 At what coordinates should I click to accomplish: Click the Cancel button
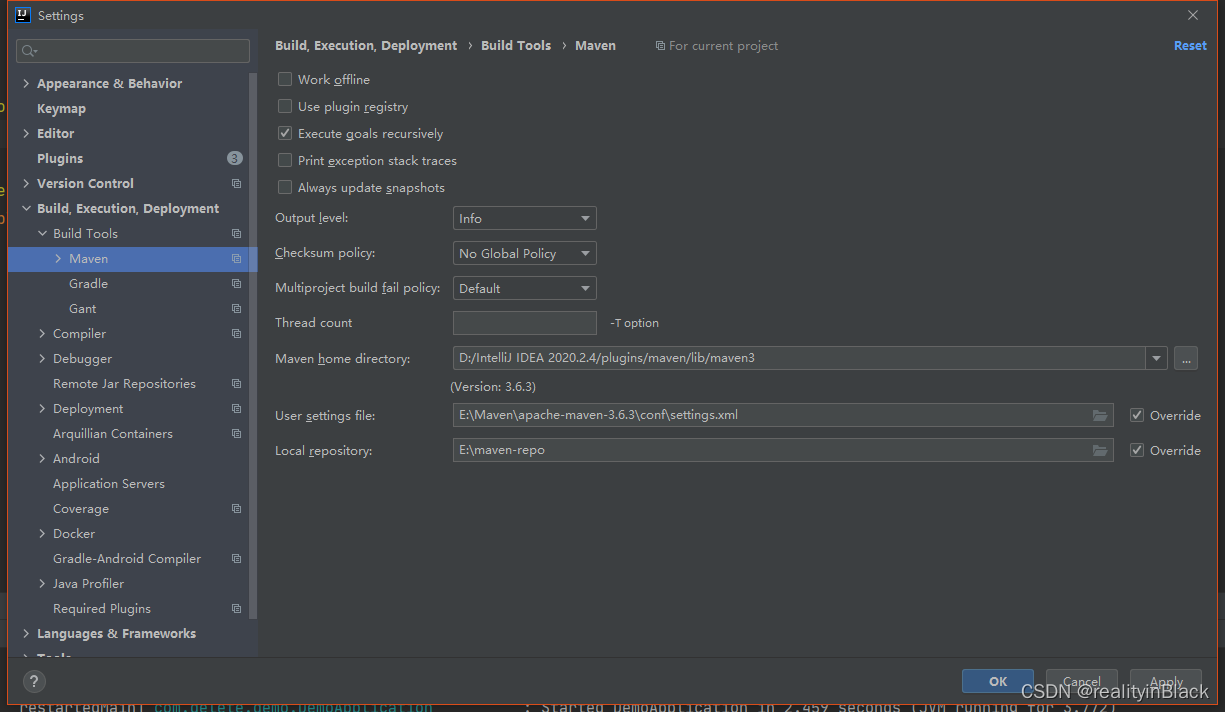point(1082,681)
